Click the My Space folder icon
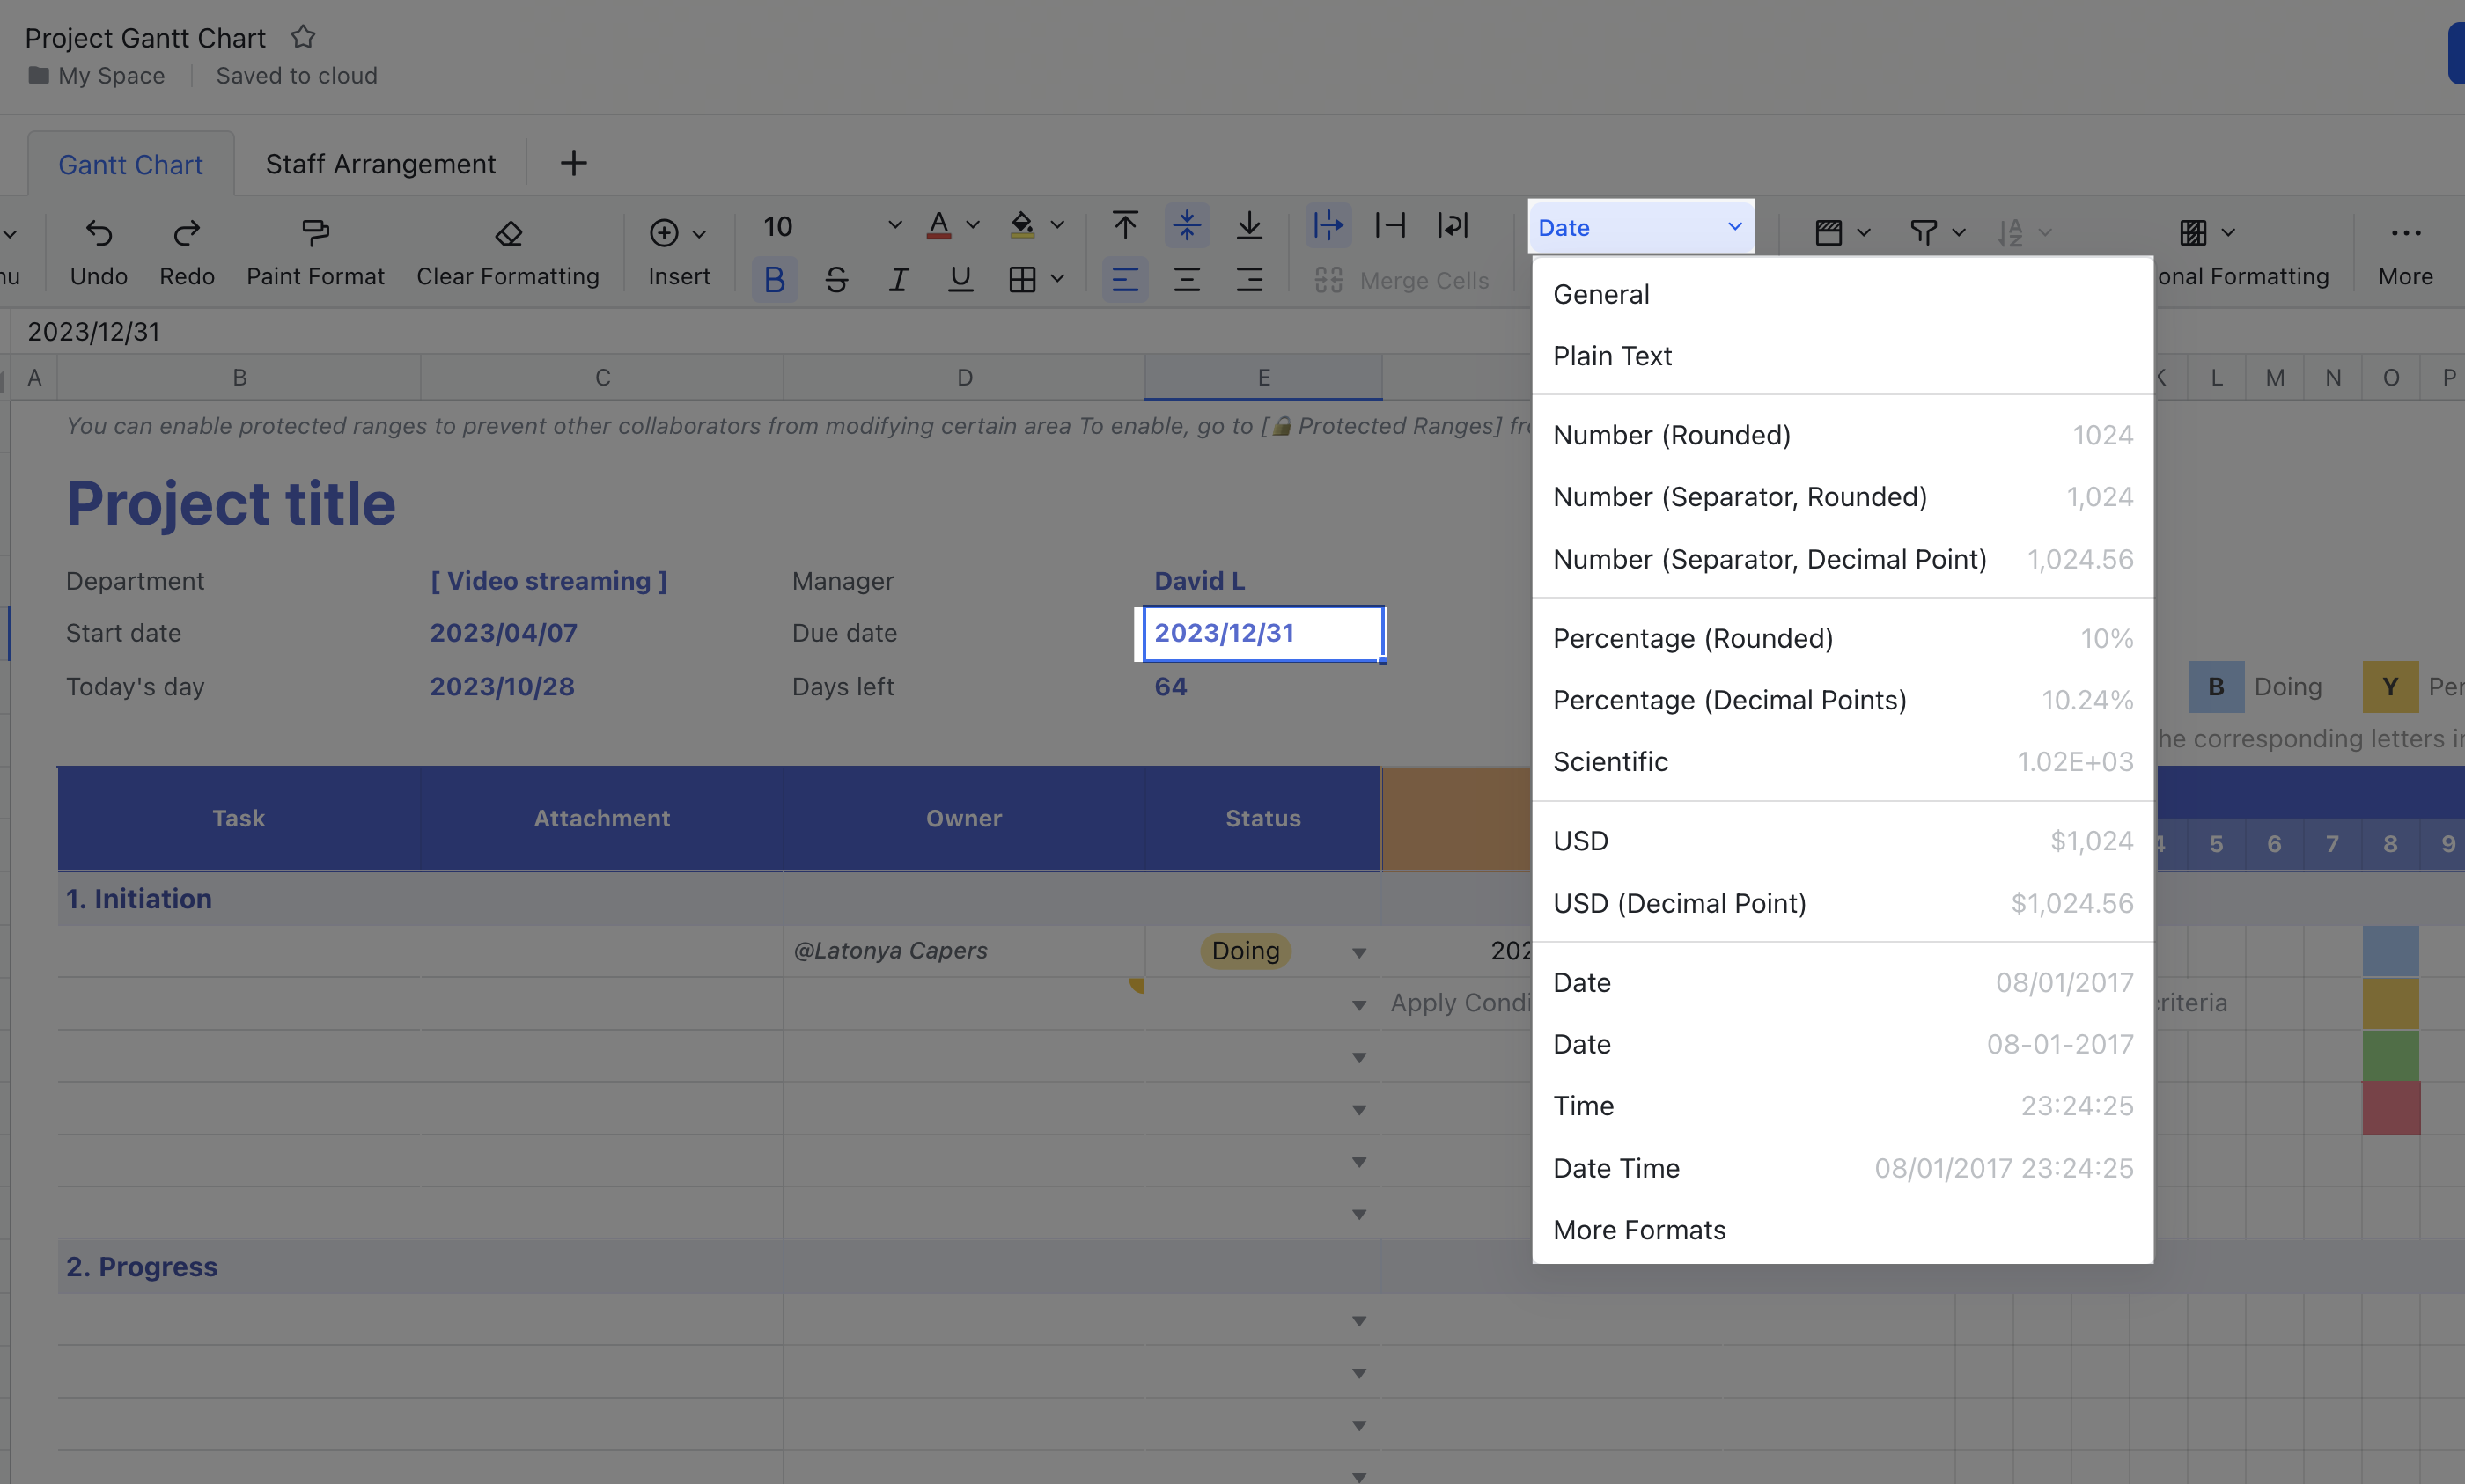 39,75
